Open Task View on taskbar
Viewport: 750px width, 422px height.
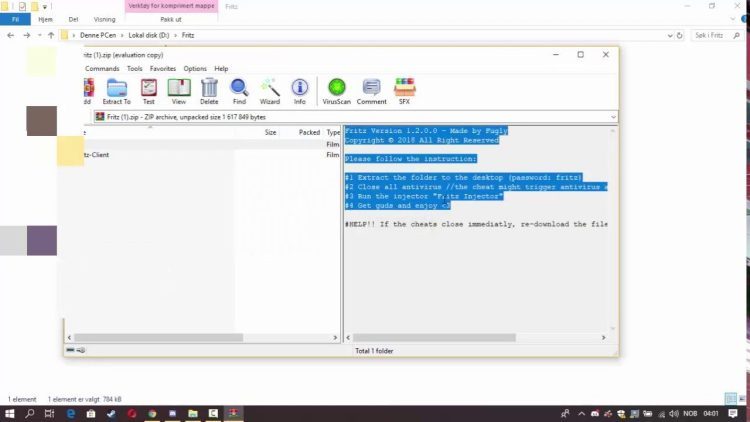point(49,413)
